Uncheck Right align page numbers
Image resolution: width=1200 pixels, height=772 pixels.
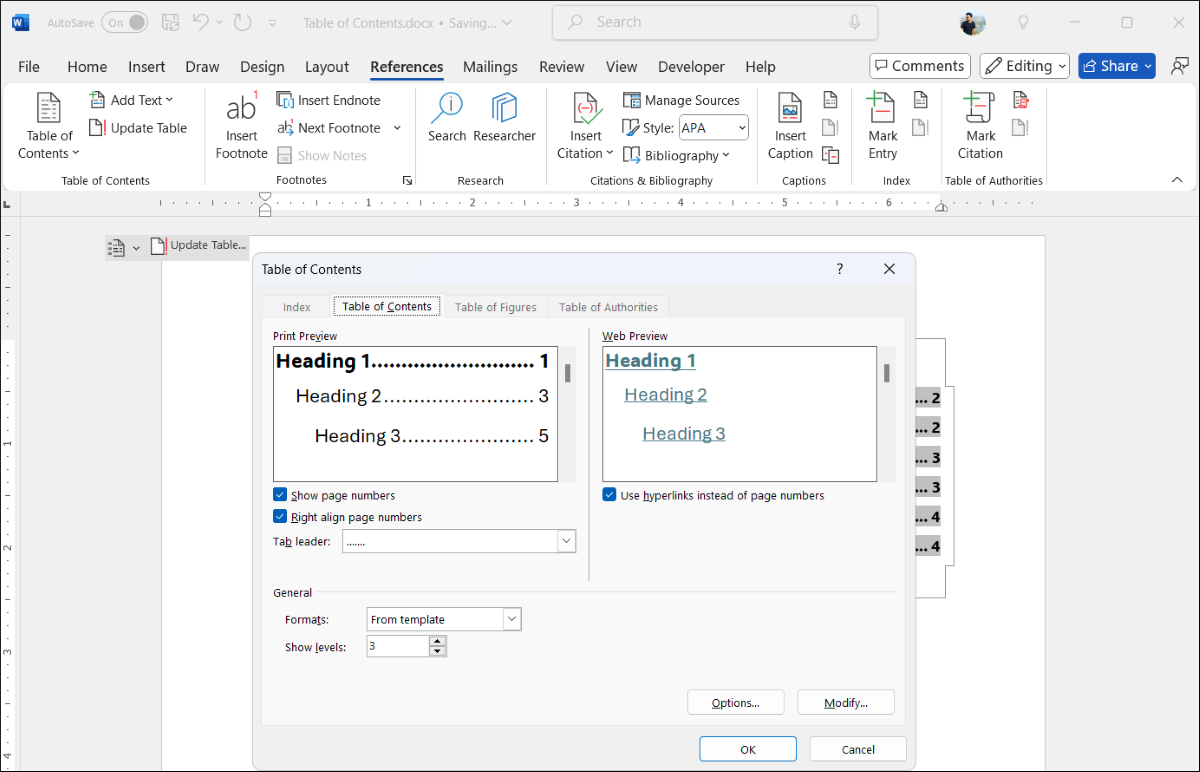[280, 517]
